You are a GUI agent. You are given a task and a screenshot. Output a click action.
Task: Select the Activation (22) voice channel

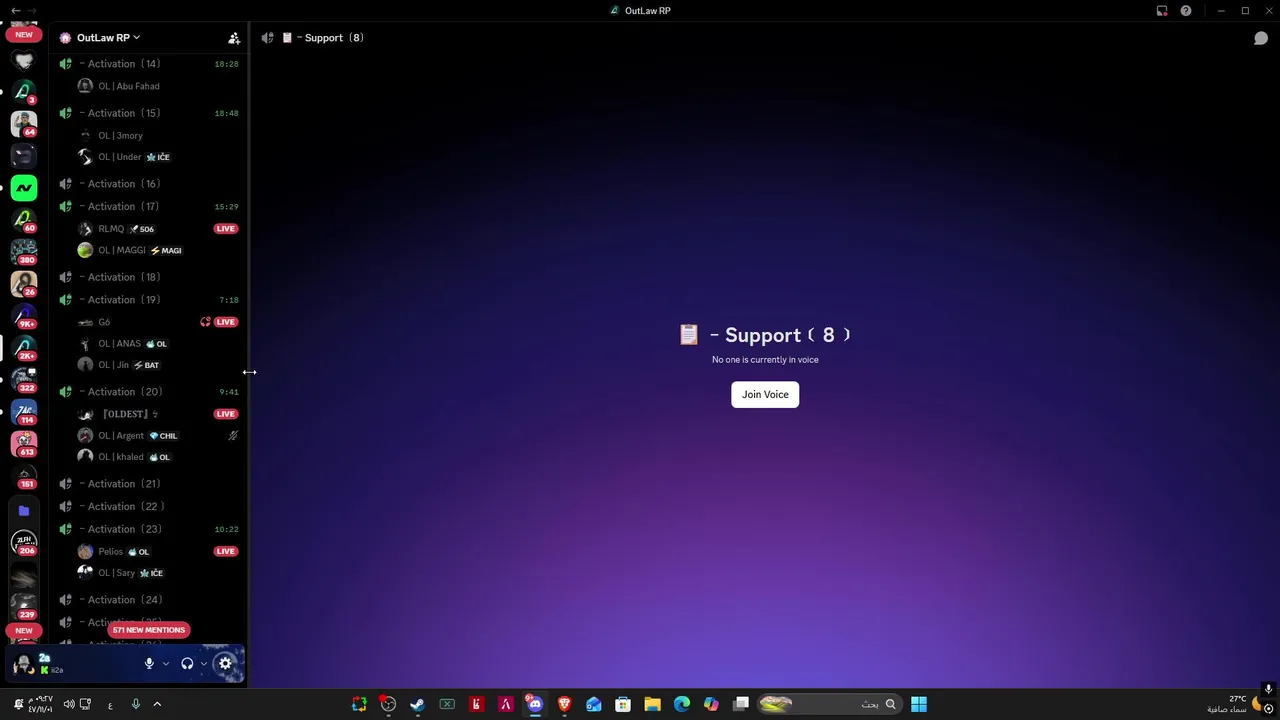[x=150, y=507]
